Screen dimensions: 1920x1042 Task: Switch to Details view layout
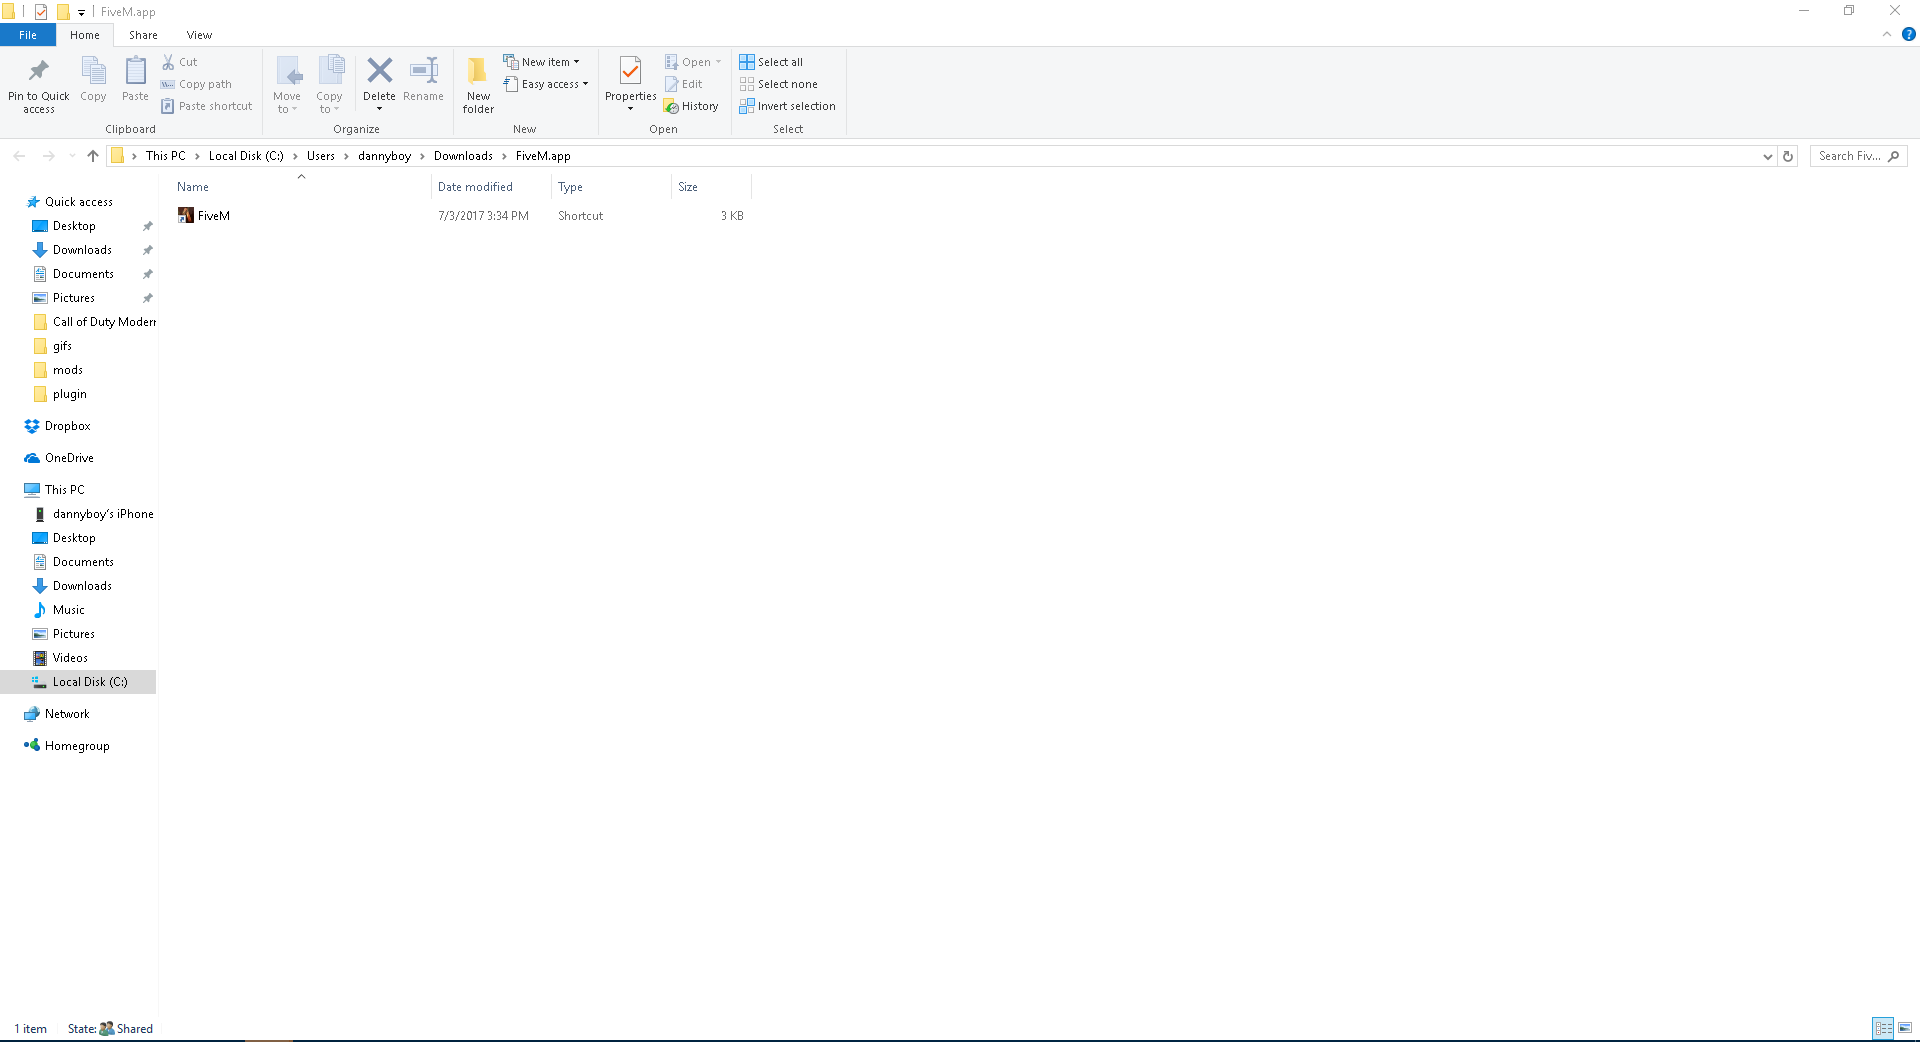[1883, 1028]
